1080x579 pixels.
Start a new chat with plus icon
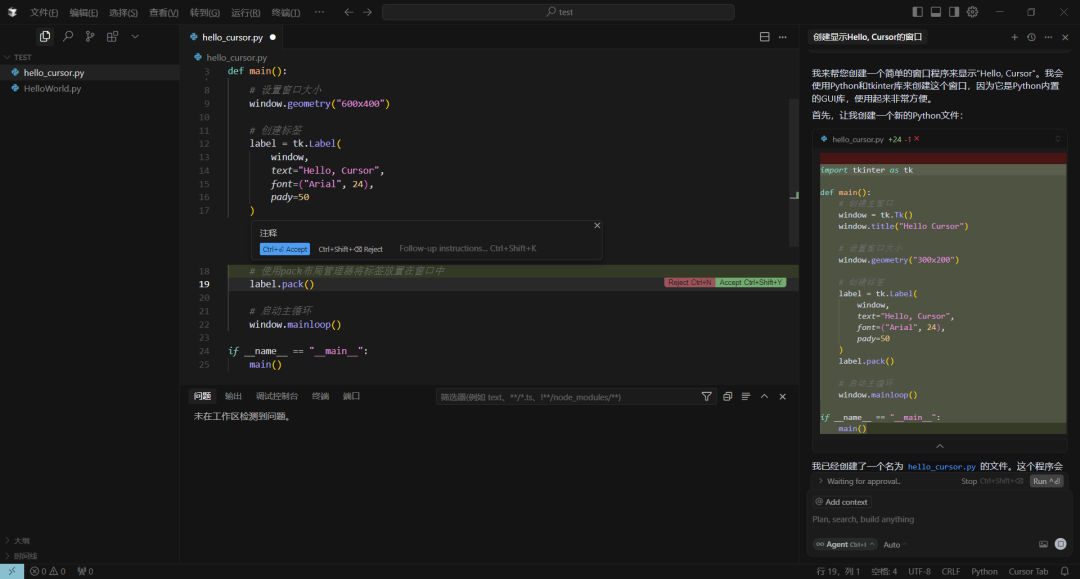[1015, 37]
